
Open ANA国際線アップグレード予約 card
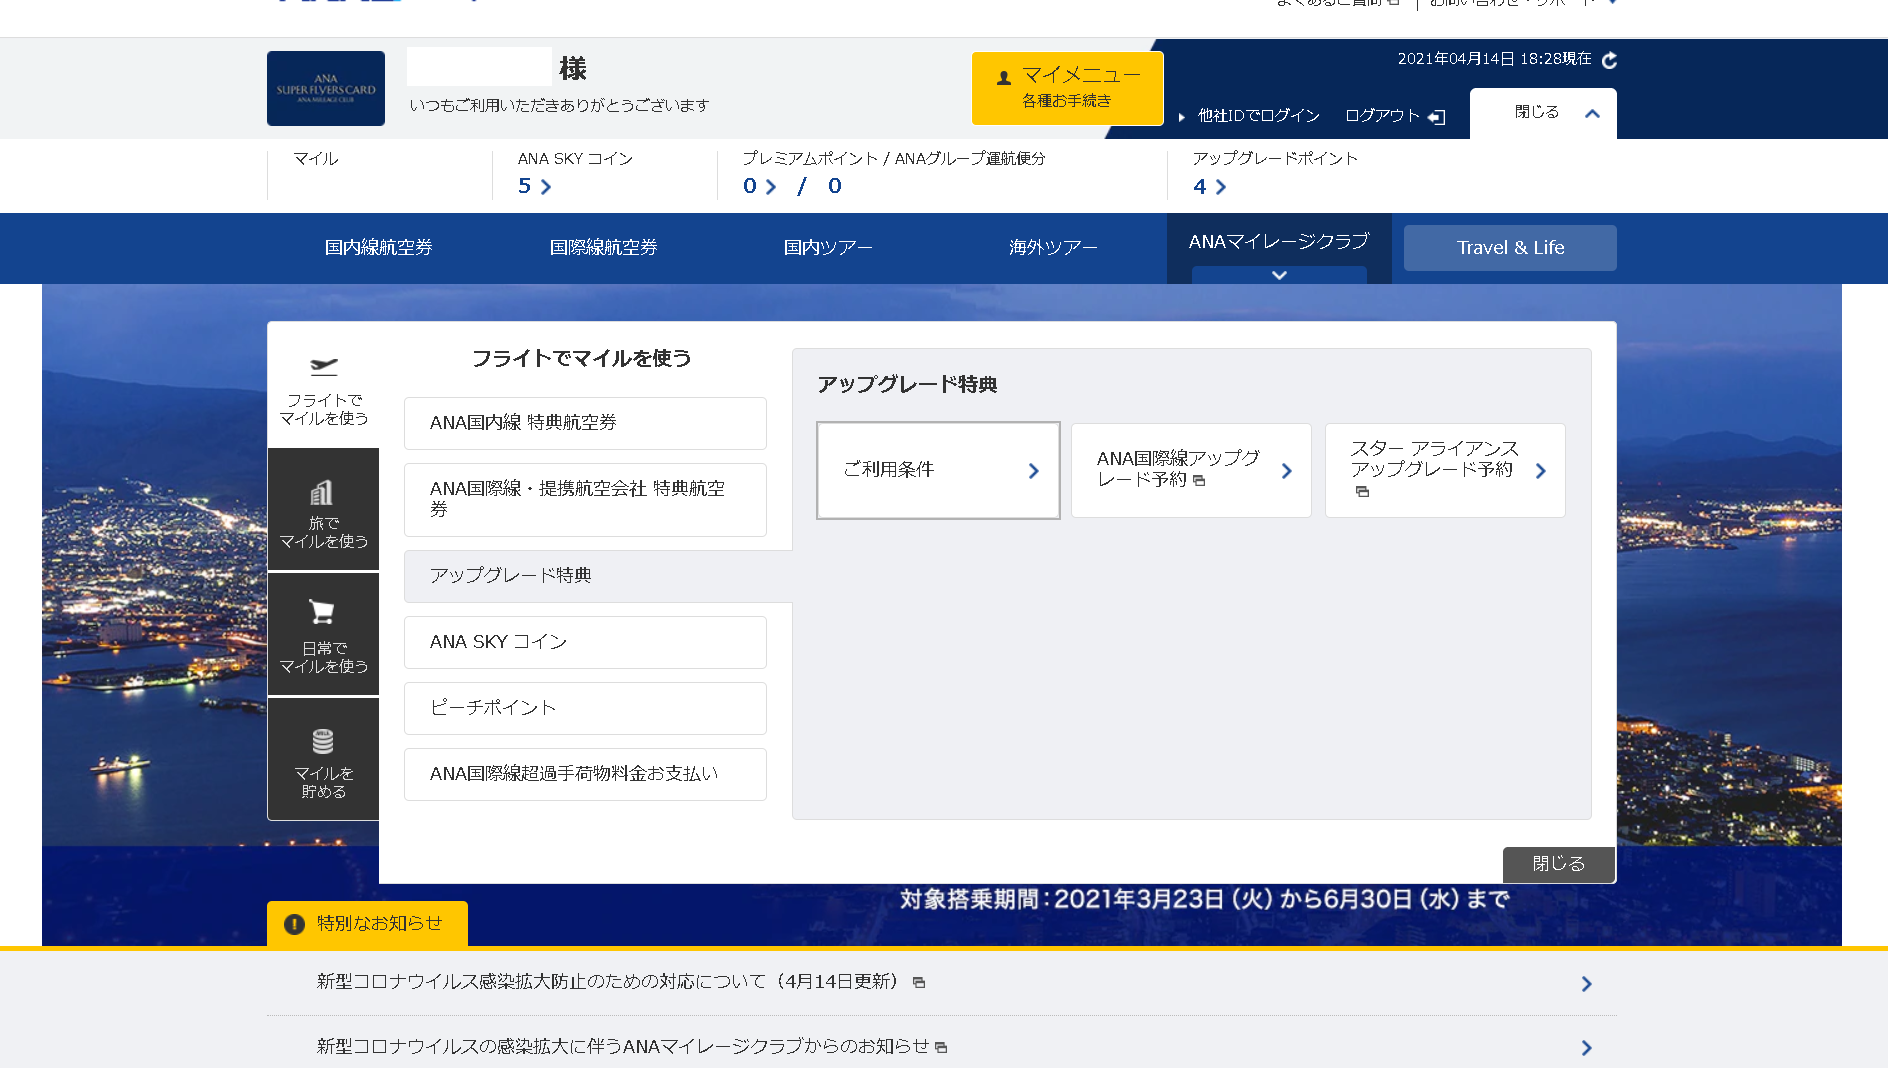[1191, 470]
